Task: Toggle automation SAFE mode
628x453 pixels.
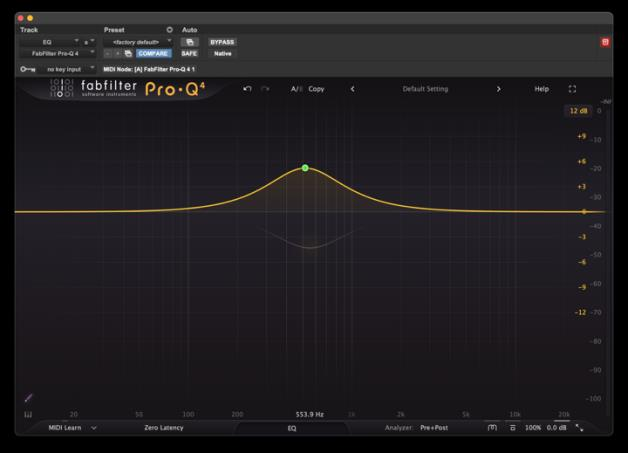Action: point(189,53)
